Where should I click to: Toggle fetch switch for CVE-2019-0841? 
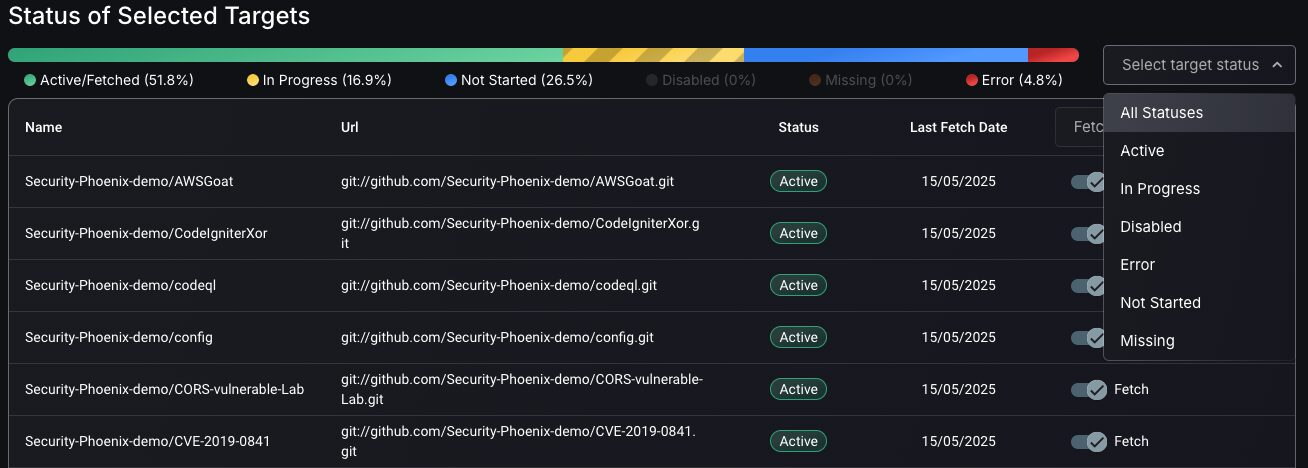pyautogui.click(x=1088, y=441)
